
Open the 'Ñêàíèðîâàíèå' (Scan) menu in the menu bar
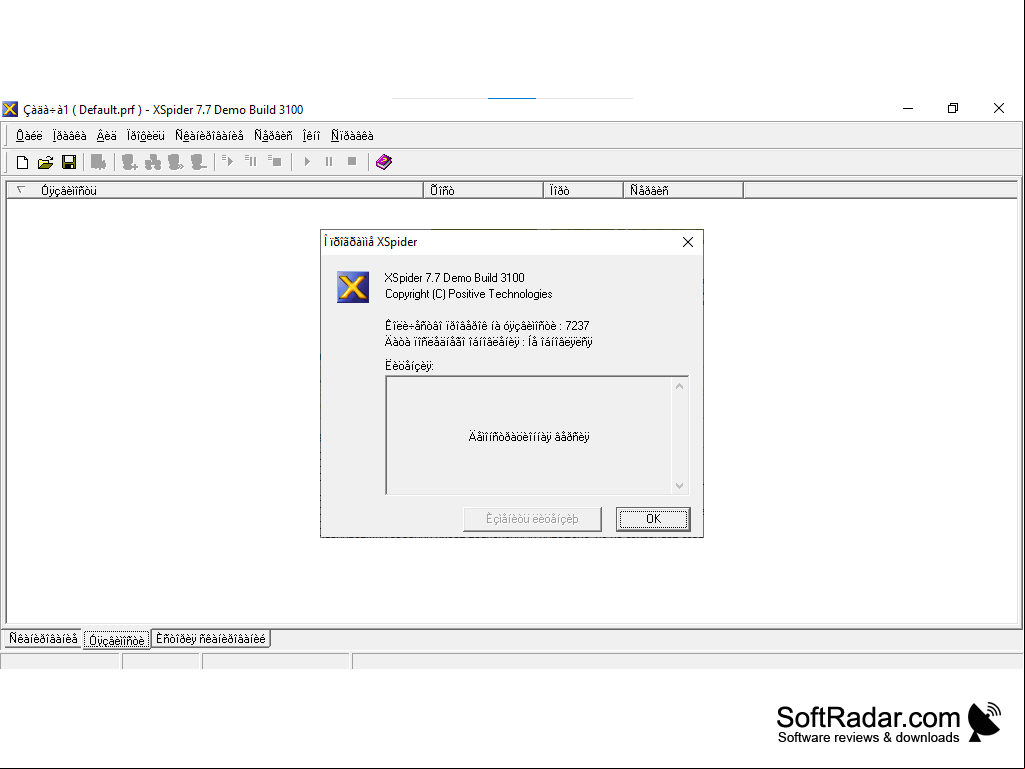tap(209, 135)
